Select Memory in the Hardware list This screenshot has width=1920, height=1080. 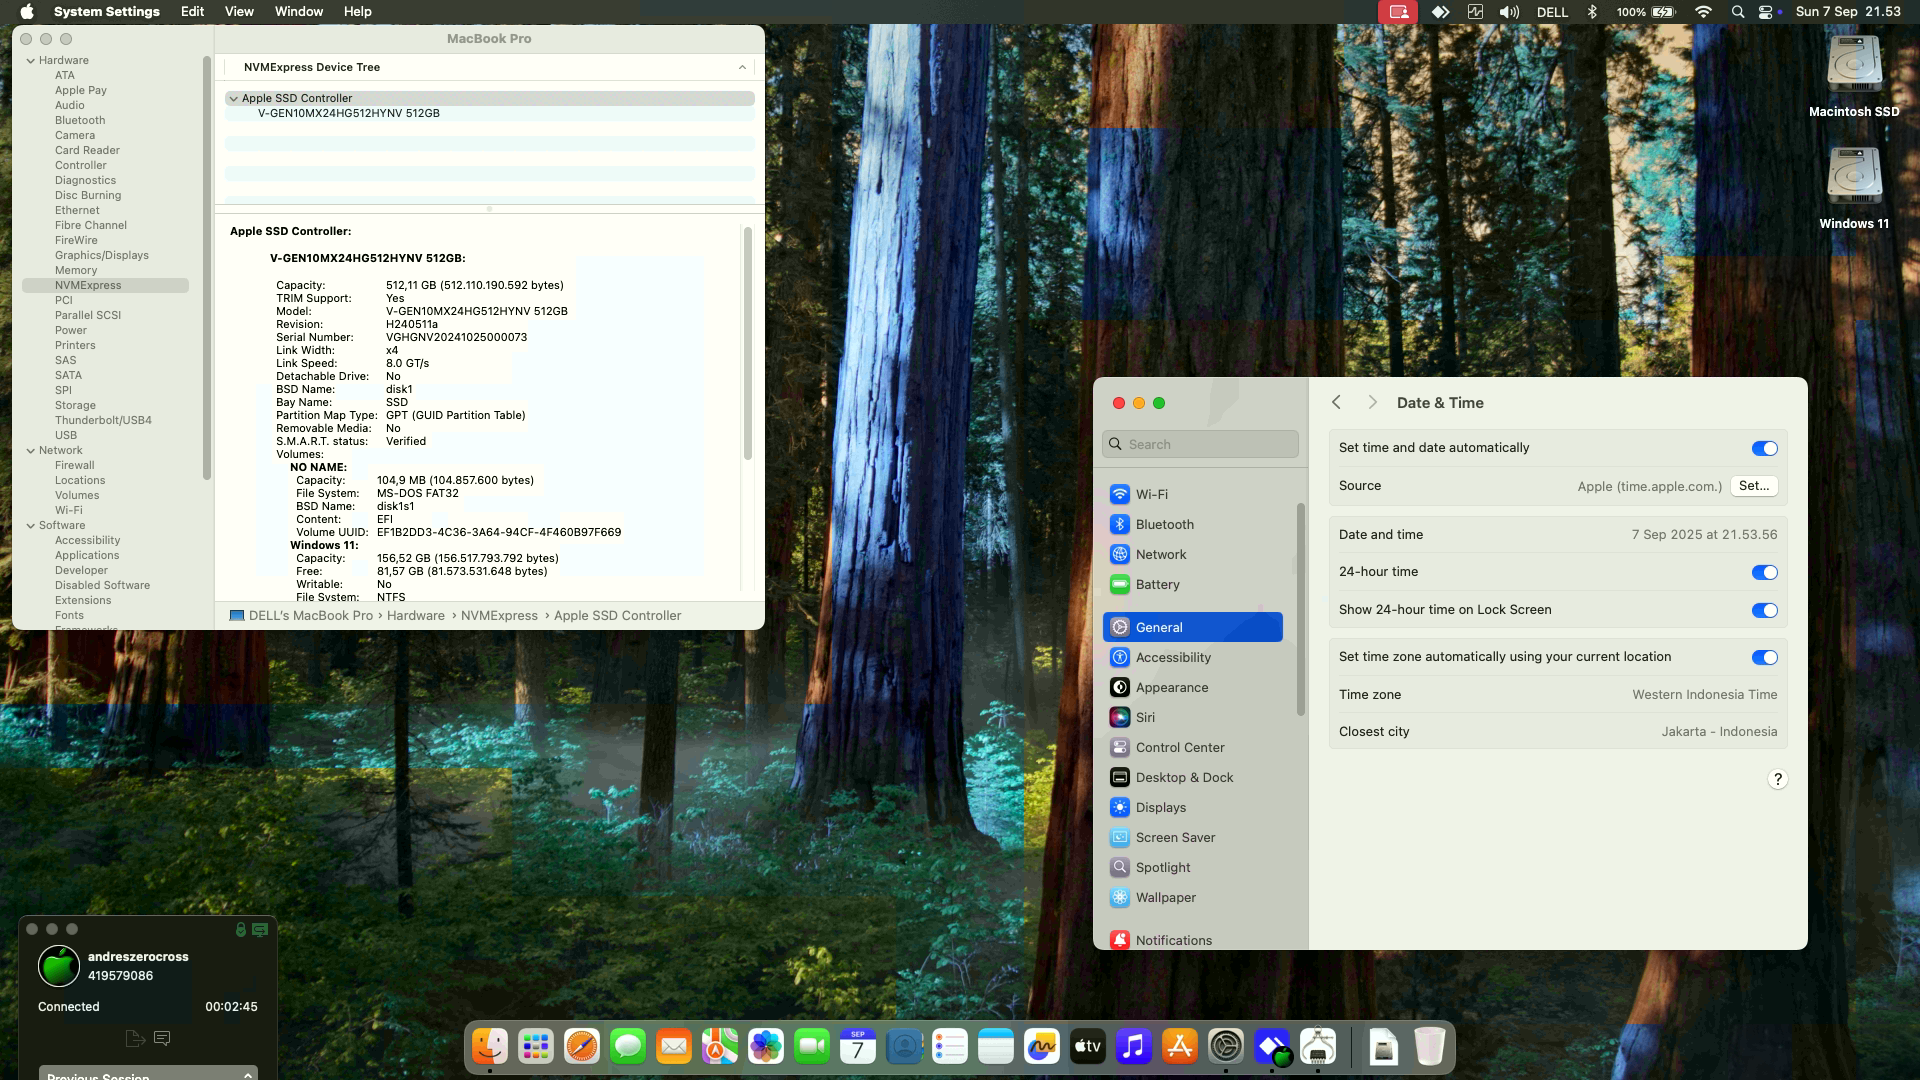pyautogui.click(x=76, y=271)
